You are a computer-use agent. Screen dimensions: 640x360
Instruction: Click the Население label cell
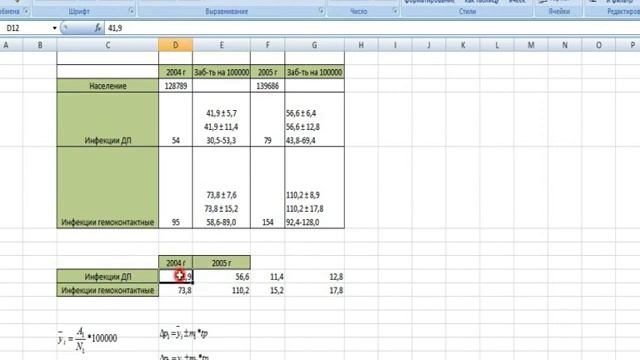(108, 86)
